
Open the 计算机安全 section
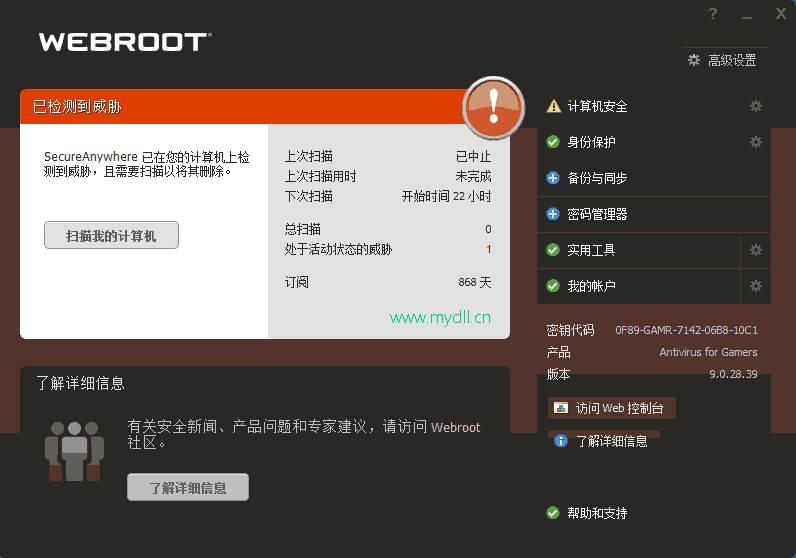[x=598, y=106]
